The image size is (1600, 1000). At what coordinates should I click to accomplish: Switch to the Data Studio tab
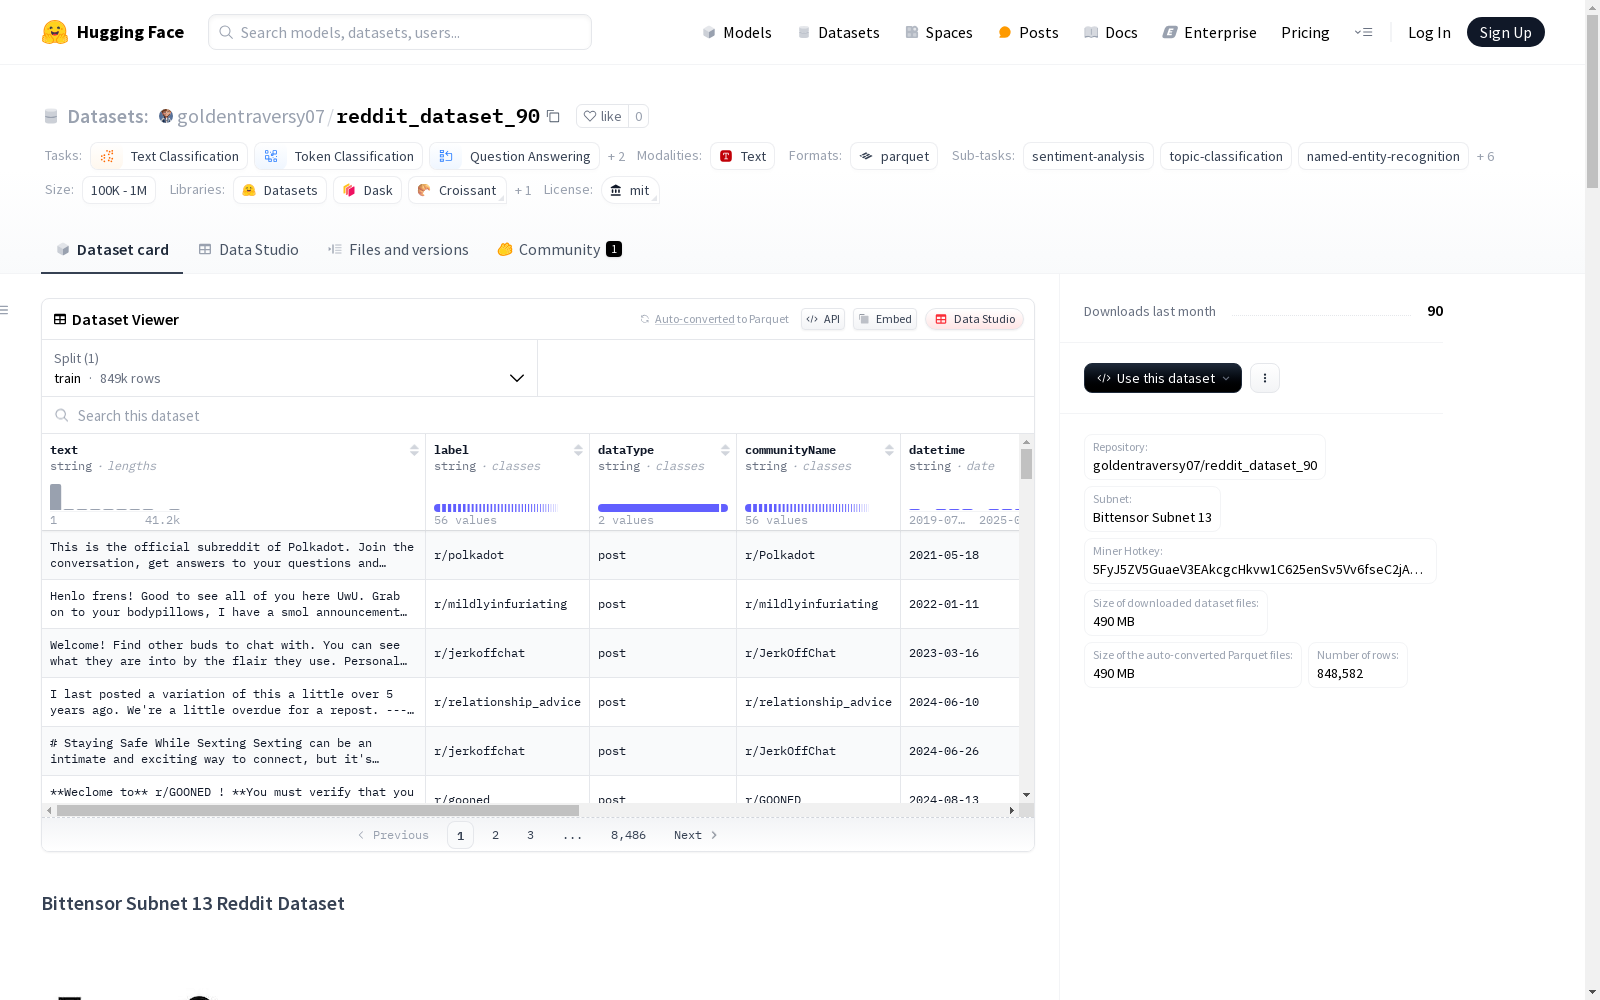(249, 250)
